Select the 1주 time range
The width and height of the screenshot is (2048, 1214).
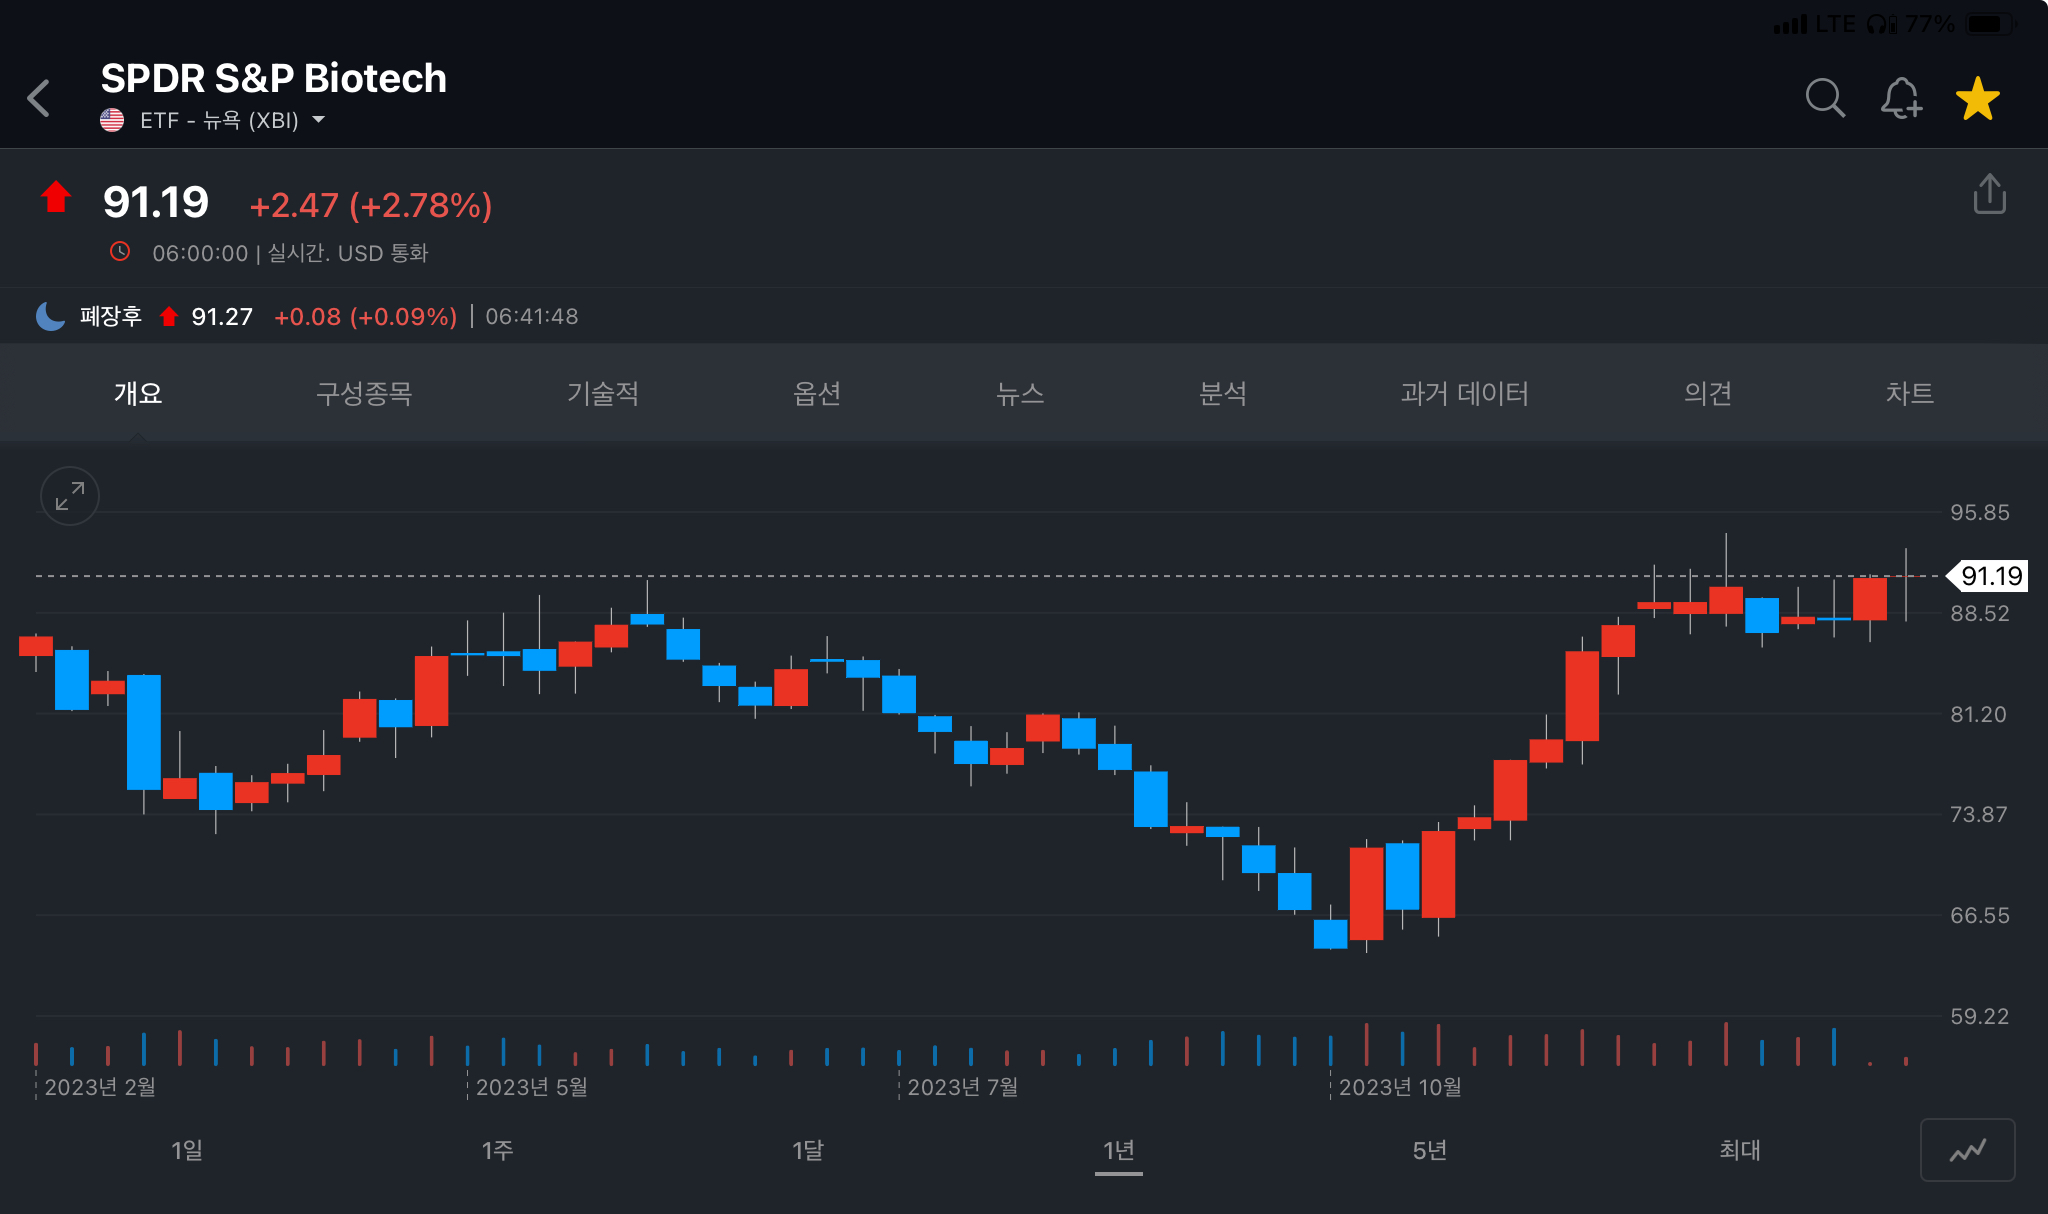(x=497, y=1150)
